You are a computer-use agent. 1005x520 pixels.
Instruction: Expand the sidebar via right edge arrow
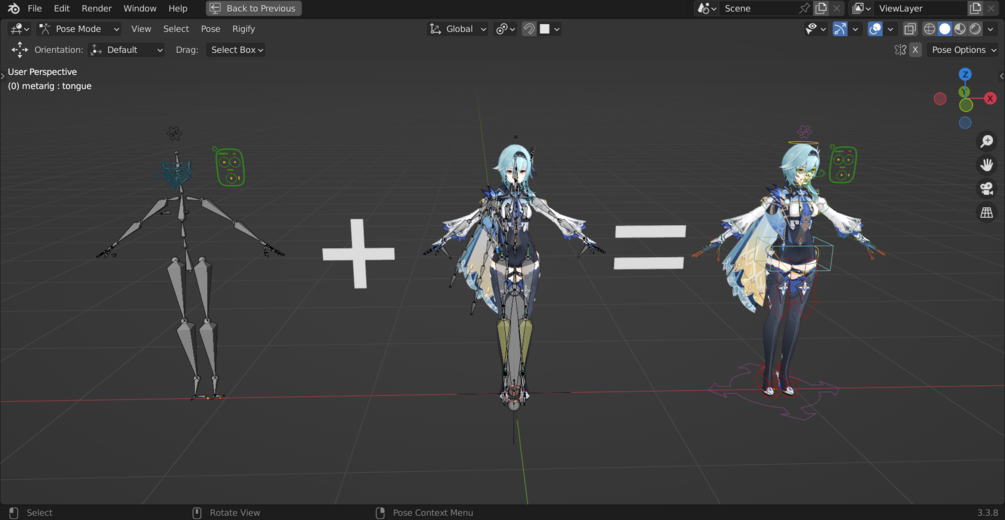tap(1001, 76)
